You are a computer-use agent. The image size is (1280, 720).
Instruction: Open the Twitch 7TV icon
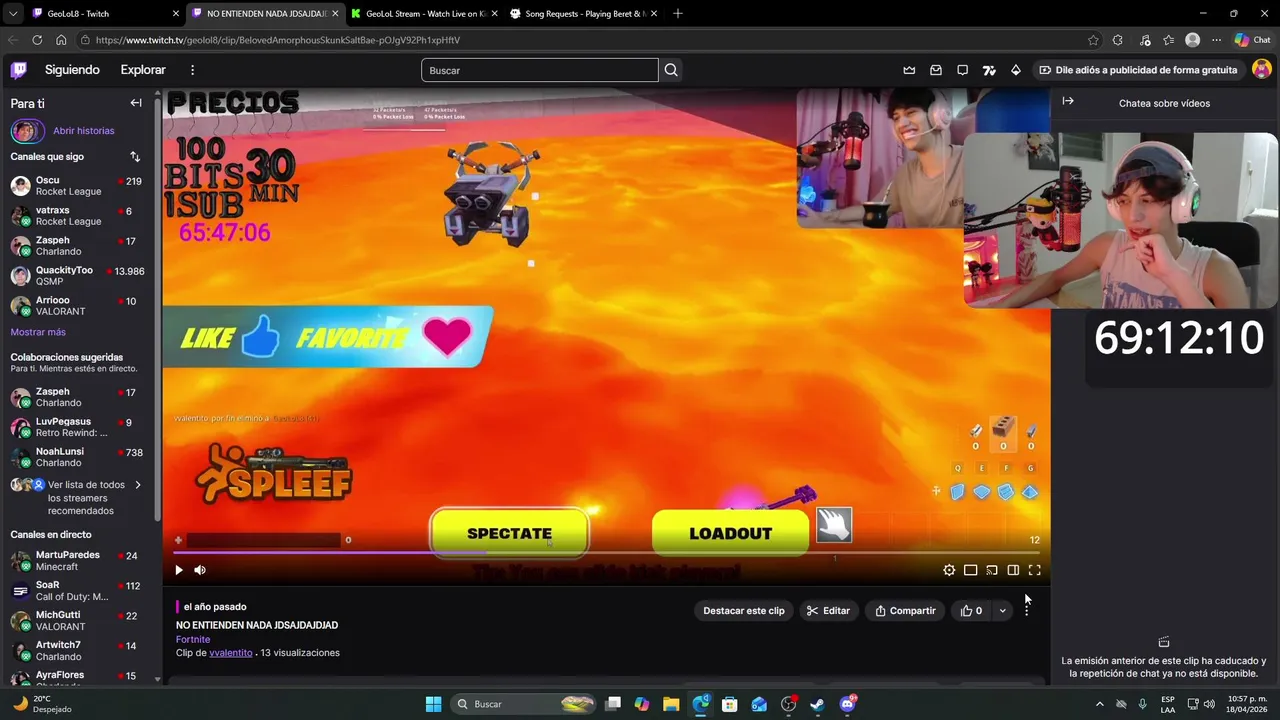989,70
